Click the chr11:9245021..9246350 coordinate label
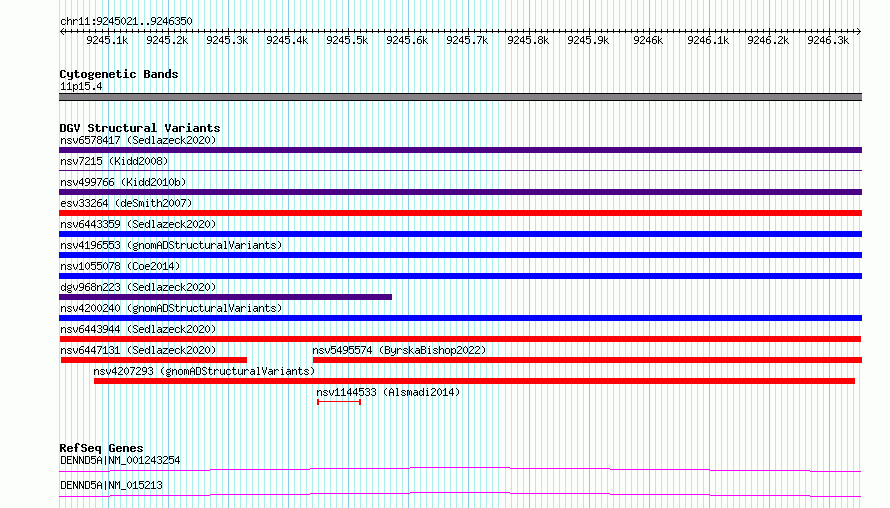Screen dimensions: 890x508 [126, 22]
